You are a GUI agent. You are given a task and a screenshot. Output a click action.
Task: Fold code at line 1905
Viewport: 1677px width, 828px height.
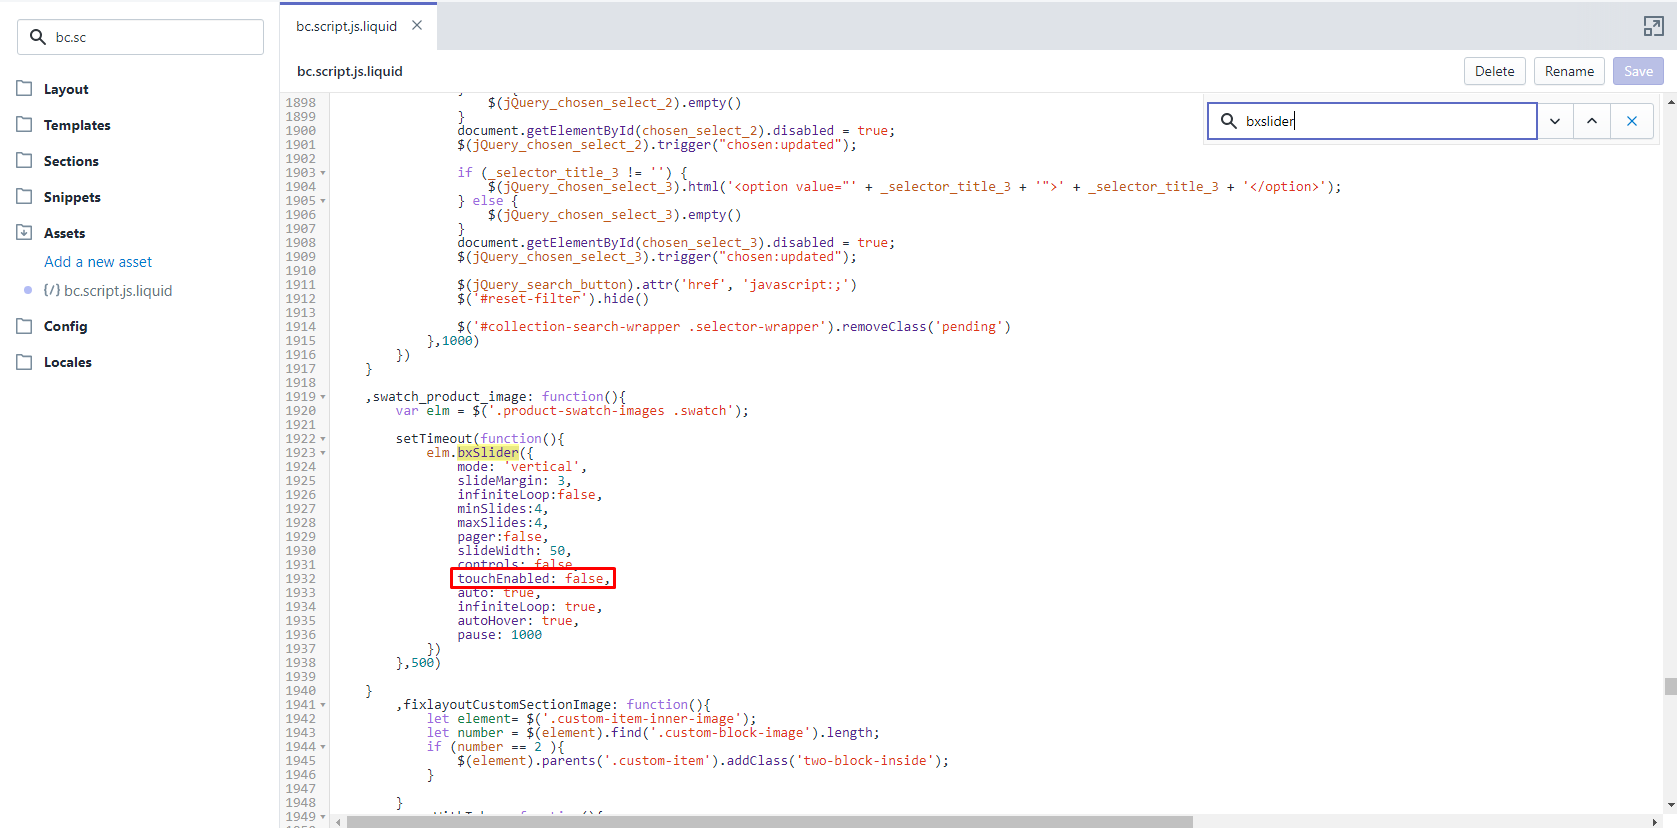point(323,201)
